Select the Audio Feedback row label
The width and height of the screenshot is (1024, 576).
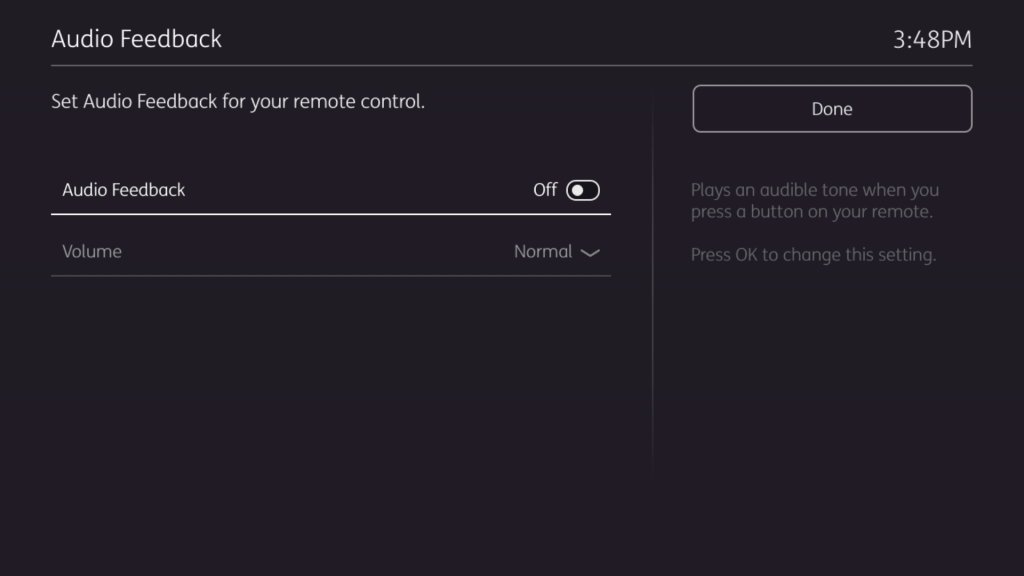124,190
